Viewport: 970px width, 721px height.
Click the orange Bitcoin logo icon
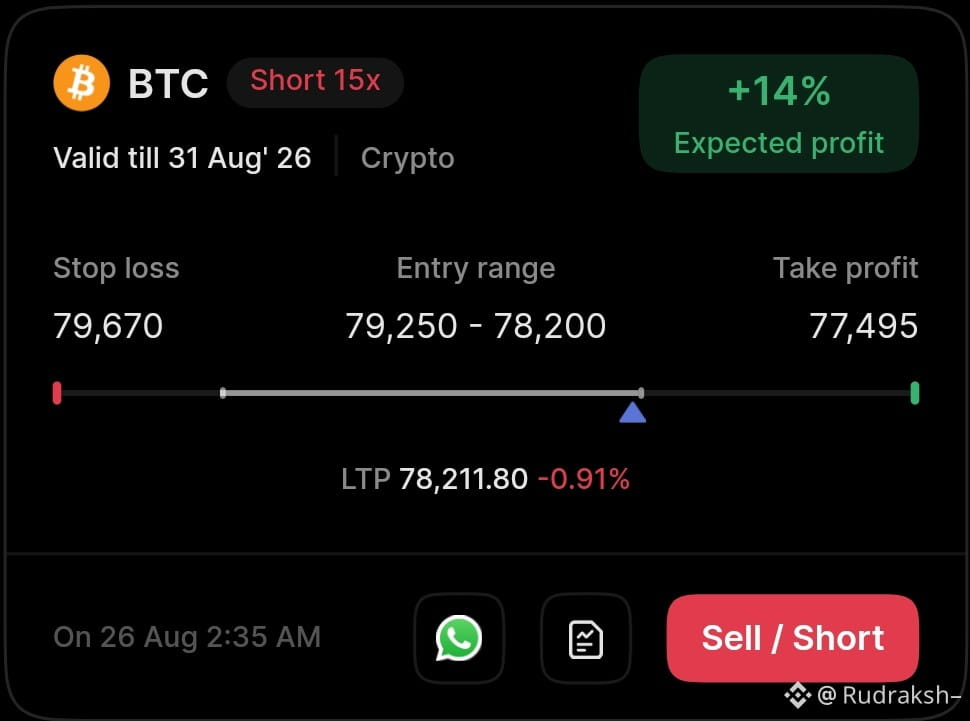[x=82, y=83]
